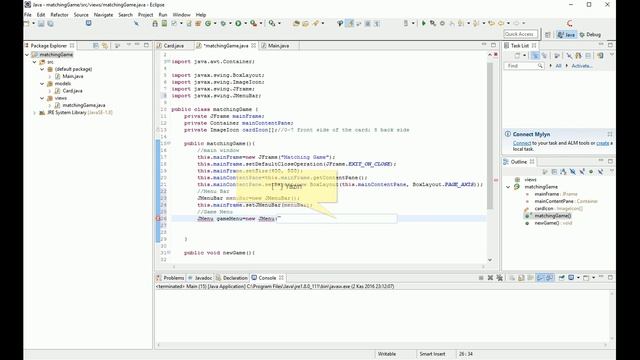Collapse matchingGame class in Outline
The image size is (640, 360).
coord(508,187)
